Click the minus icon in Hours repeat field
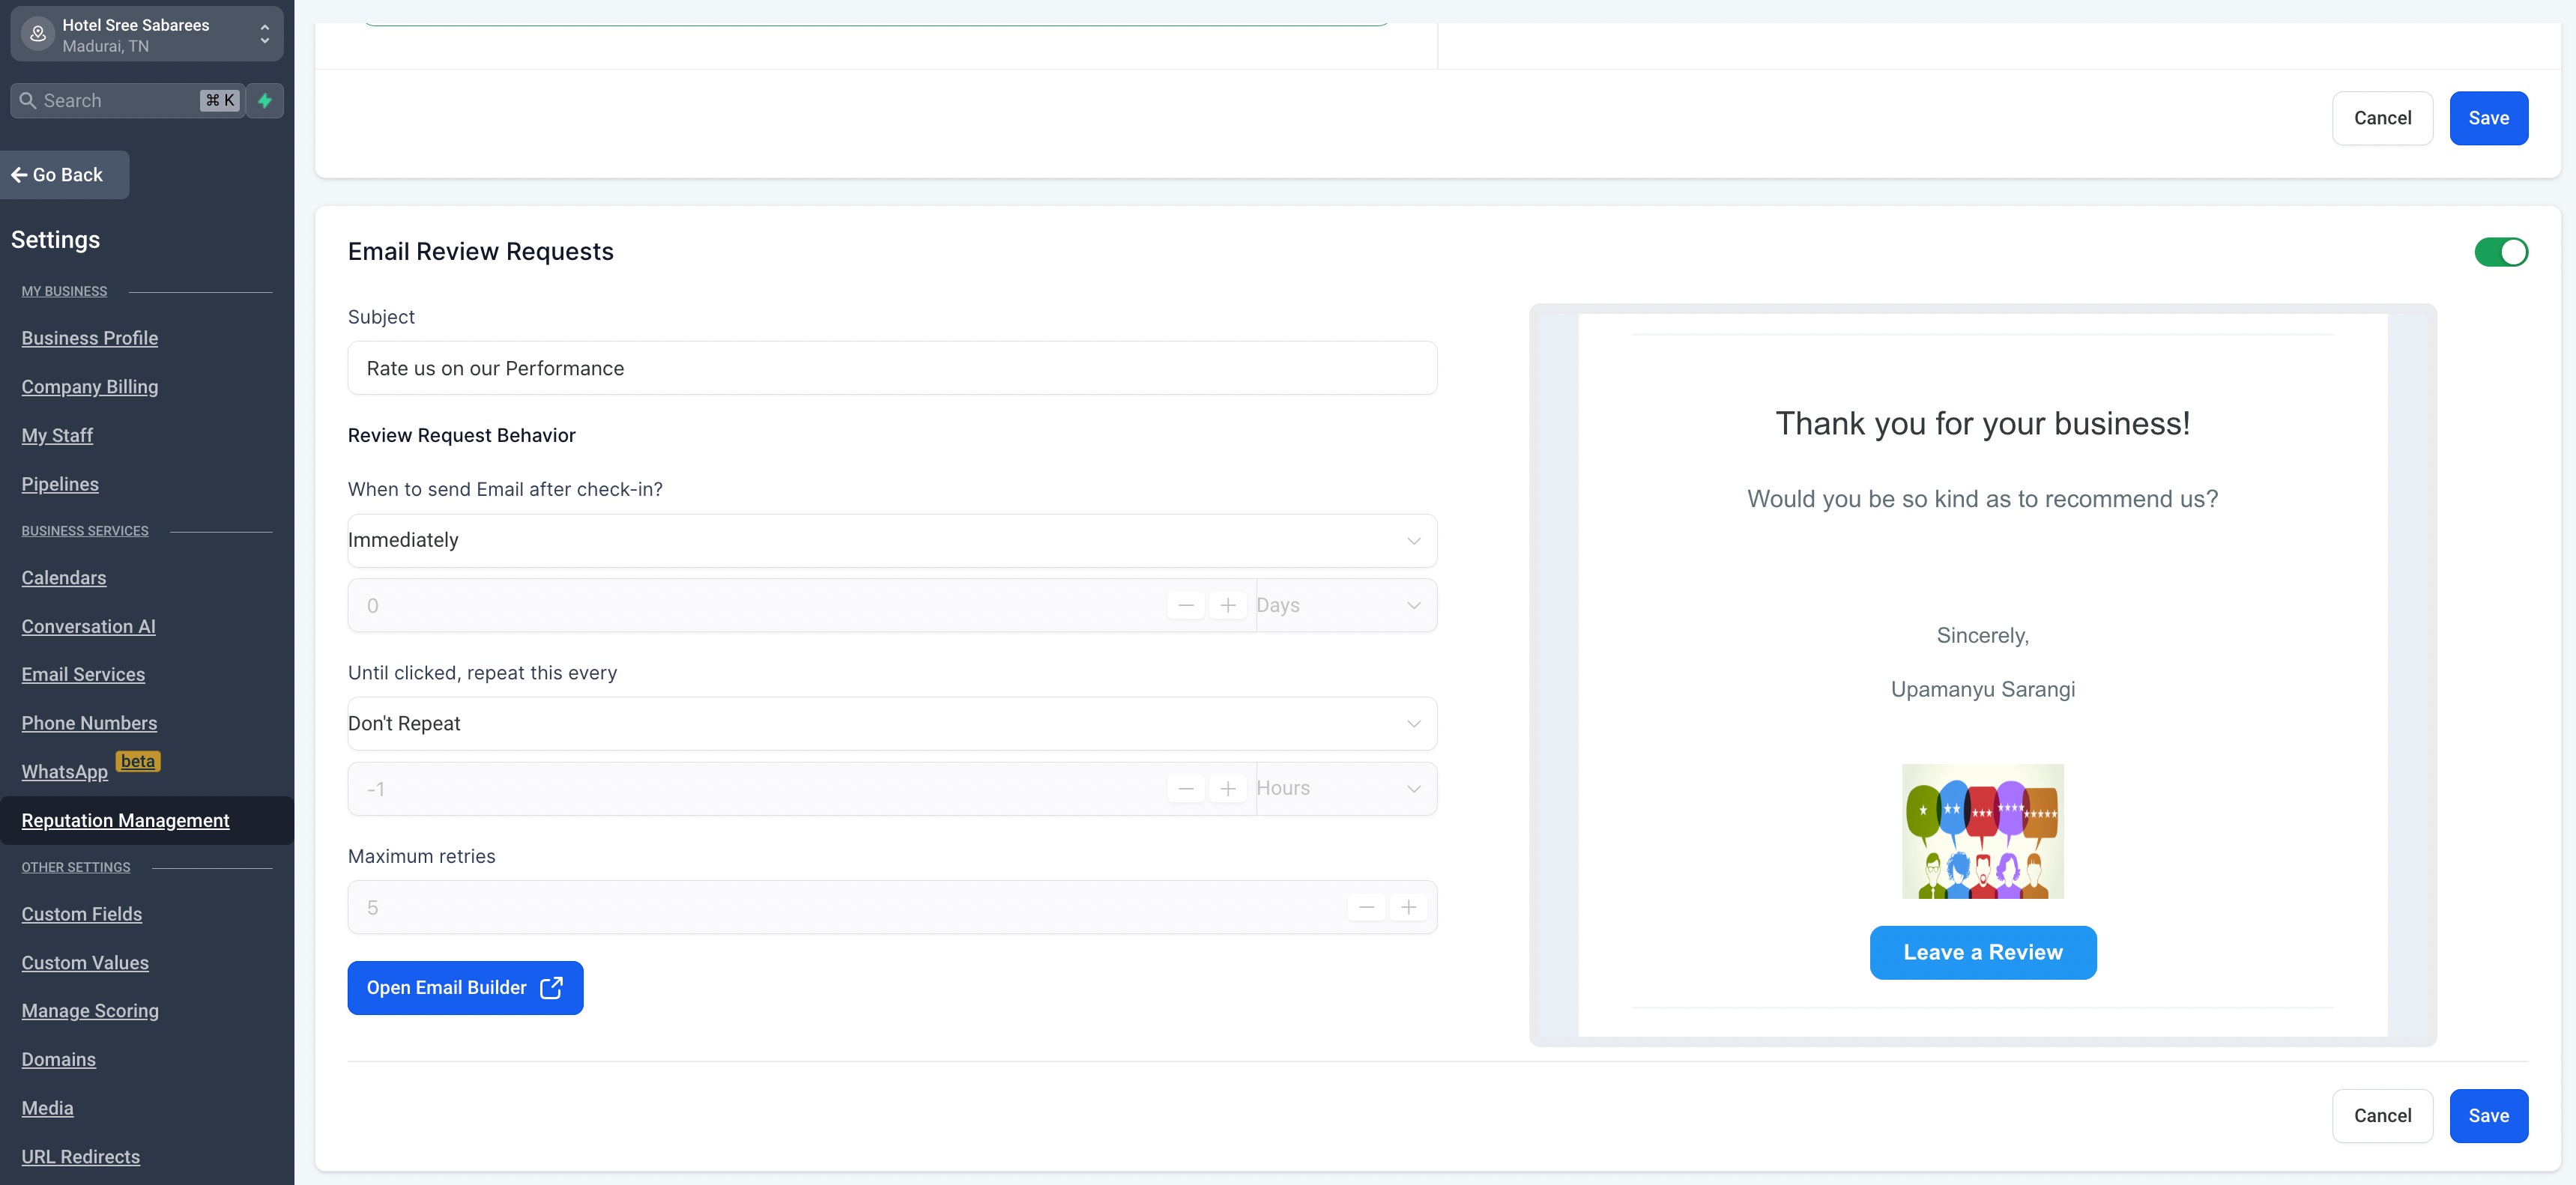This screenshot has width=2576, height=1185. point(1185,789)
